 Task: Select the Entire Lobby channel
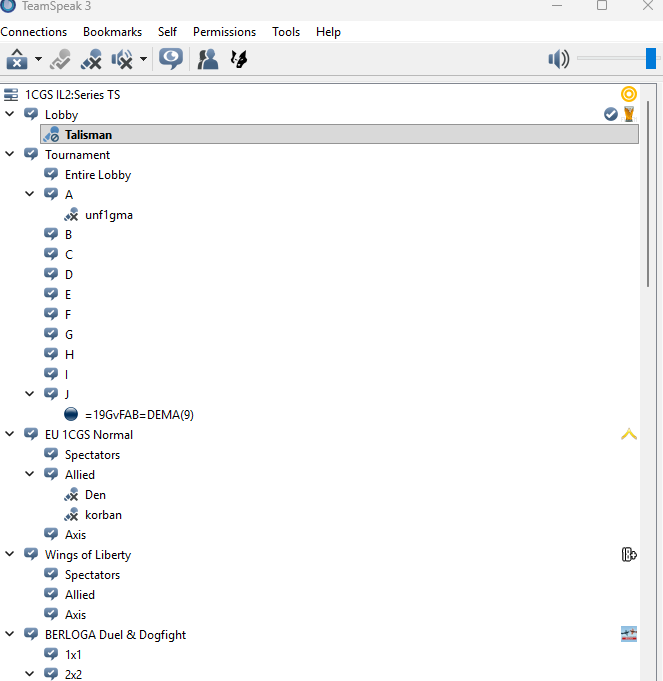(x=98, y=175)
